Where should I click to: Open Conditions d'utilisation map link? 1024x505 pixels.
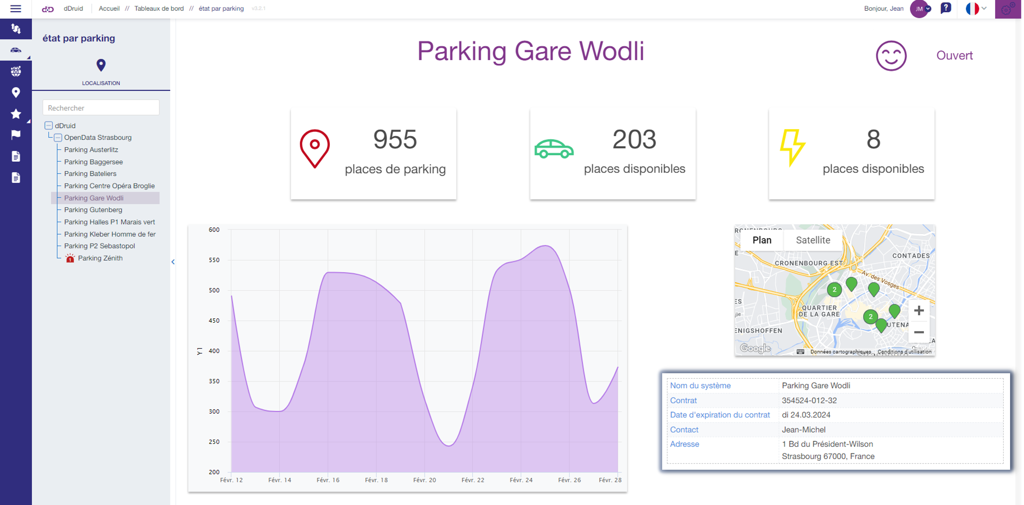(x=905, y=351)
